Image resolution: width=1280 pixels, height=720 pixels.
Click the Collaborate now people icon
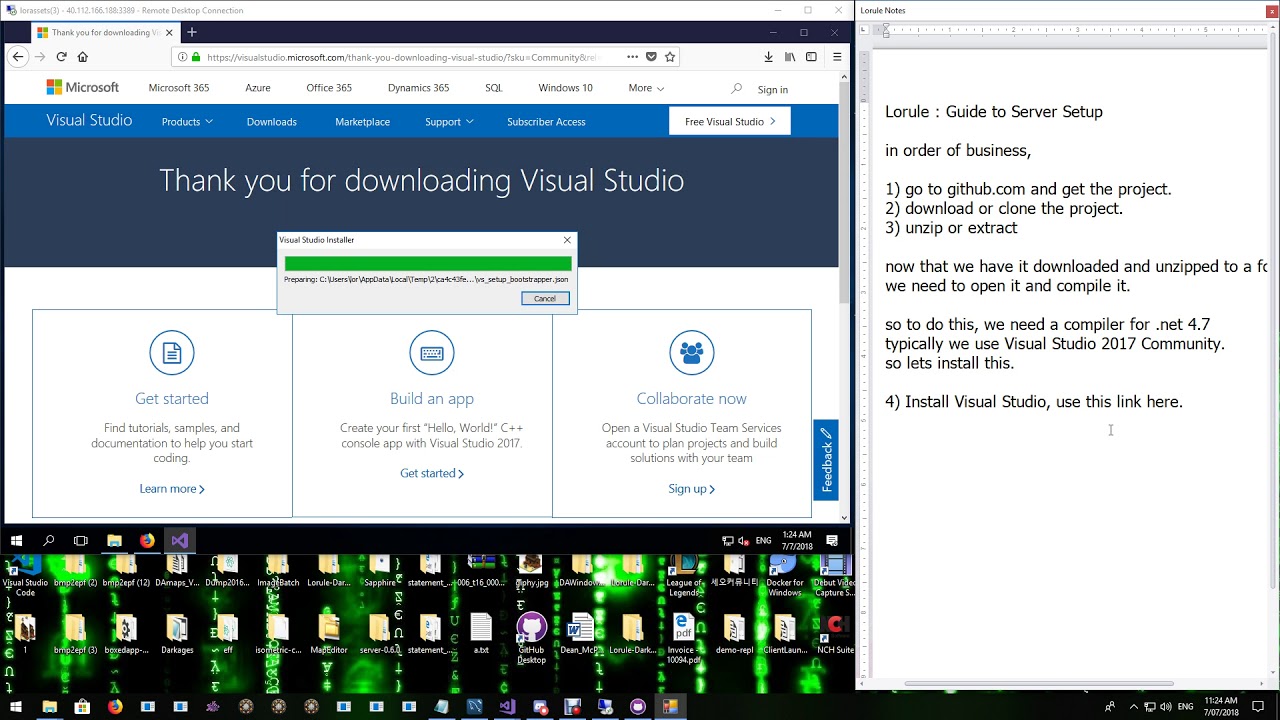(x=691, y=353)
